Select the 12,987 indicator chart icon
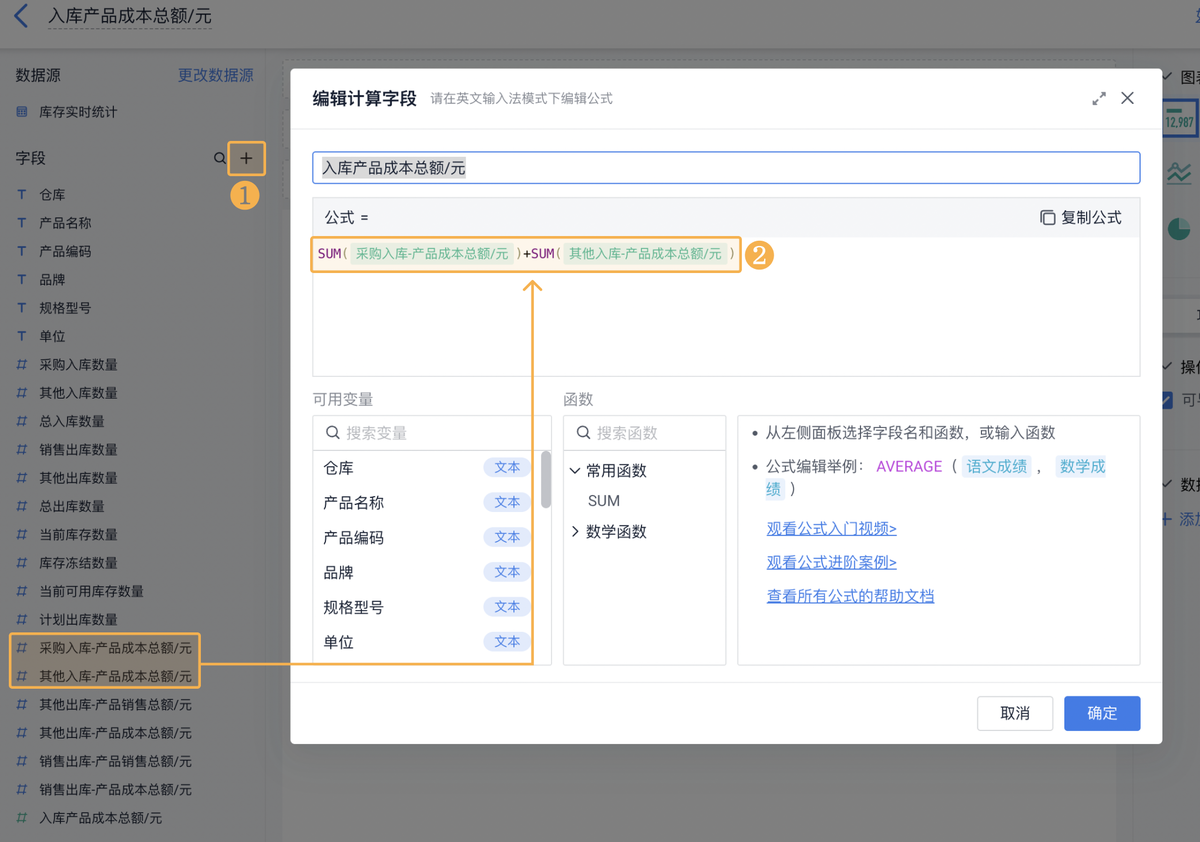The width and height of the screenshot is (1200, 842). point(1180,117)
